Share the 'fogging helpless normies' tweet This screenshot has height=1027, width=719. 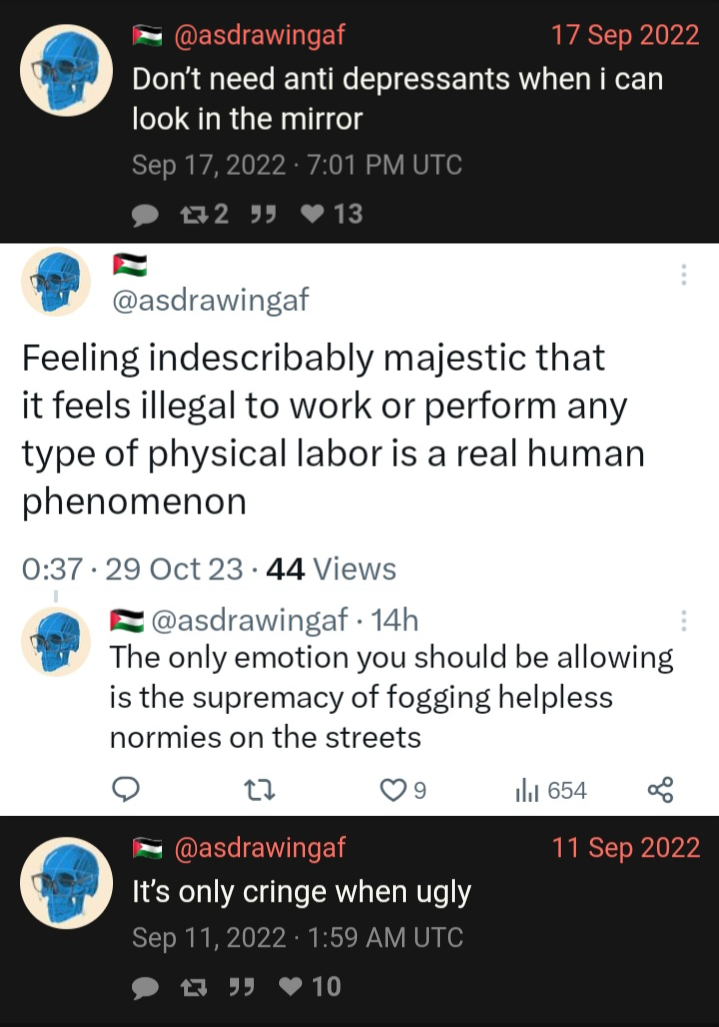660,790
